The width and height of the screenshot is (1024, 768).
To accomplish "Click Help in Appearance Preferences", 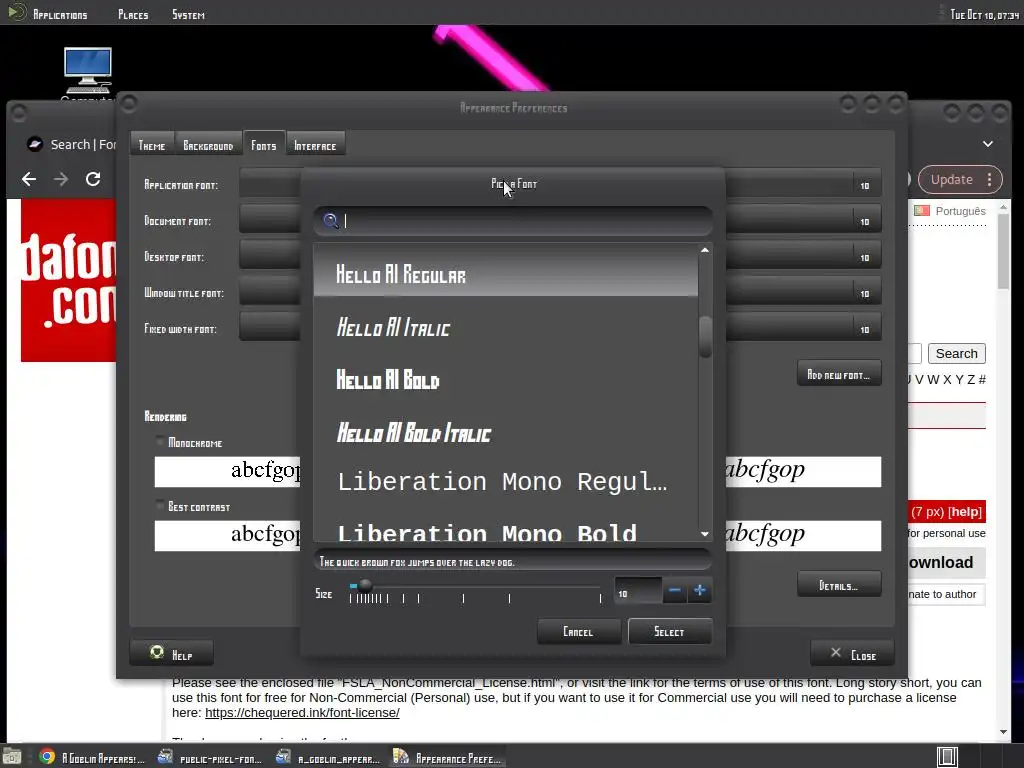I will click(x=172, y=654).
